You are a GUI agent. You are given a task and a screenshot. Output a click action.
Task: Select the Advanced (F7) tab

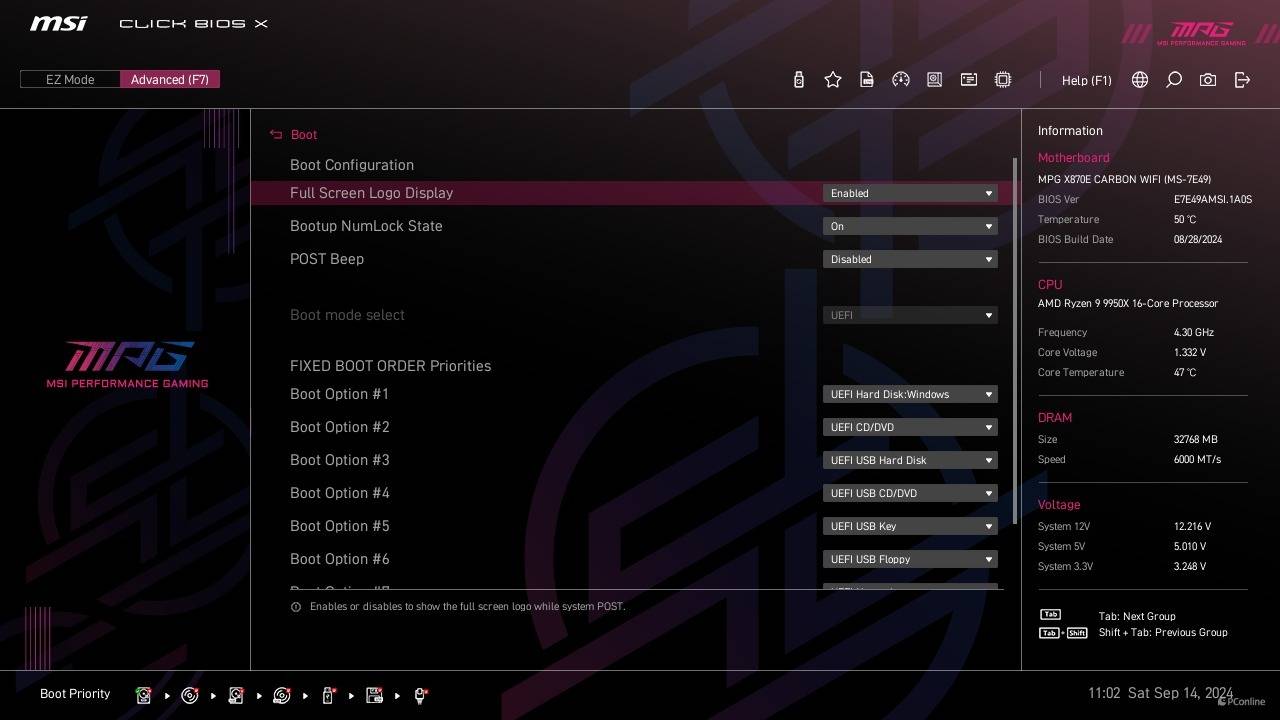170,80
